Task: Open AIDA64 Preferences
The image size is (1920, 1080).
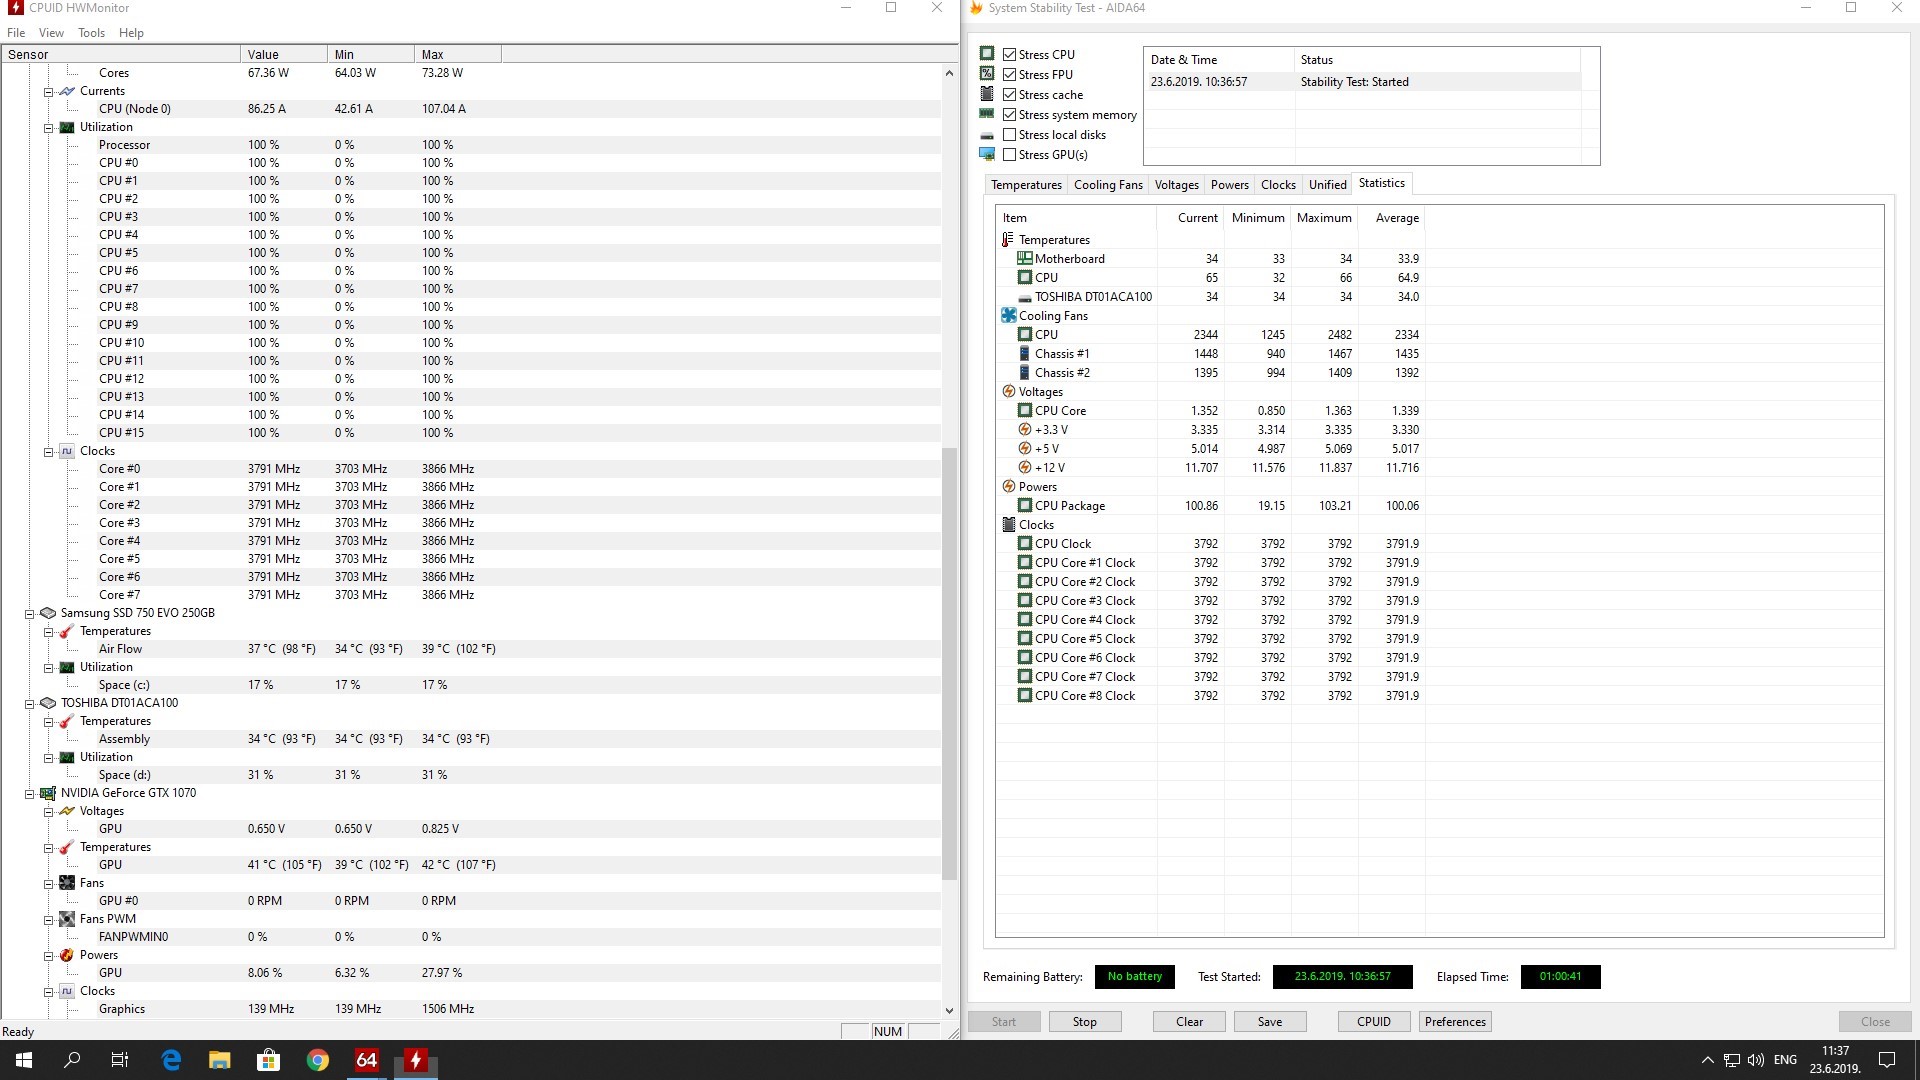Action: (1455, 1022)
